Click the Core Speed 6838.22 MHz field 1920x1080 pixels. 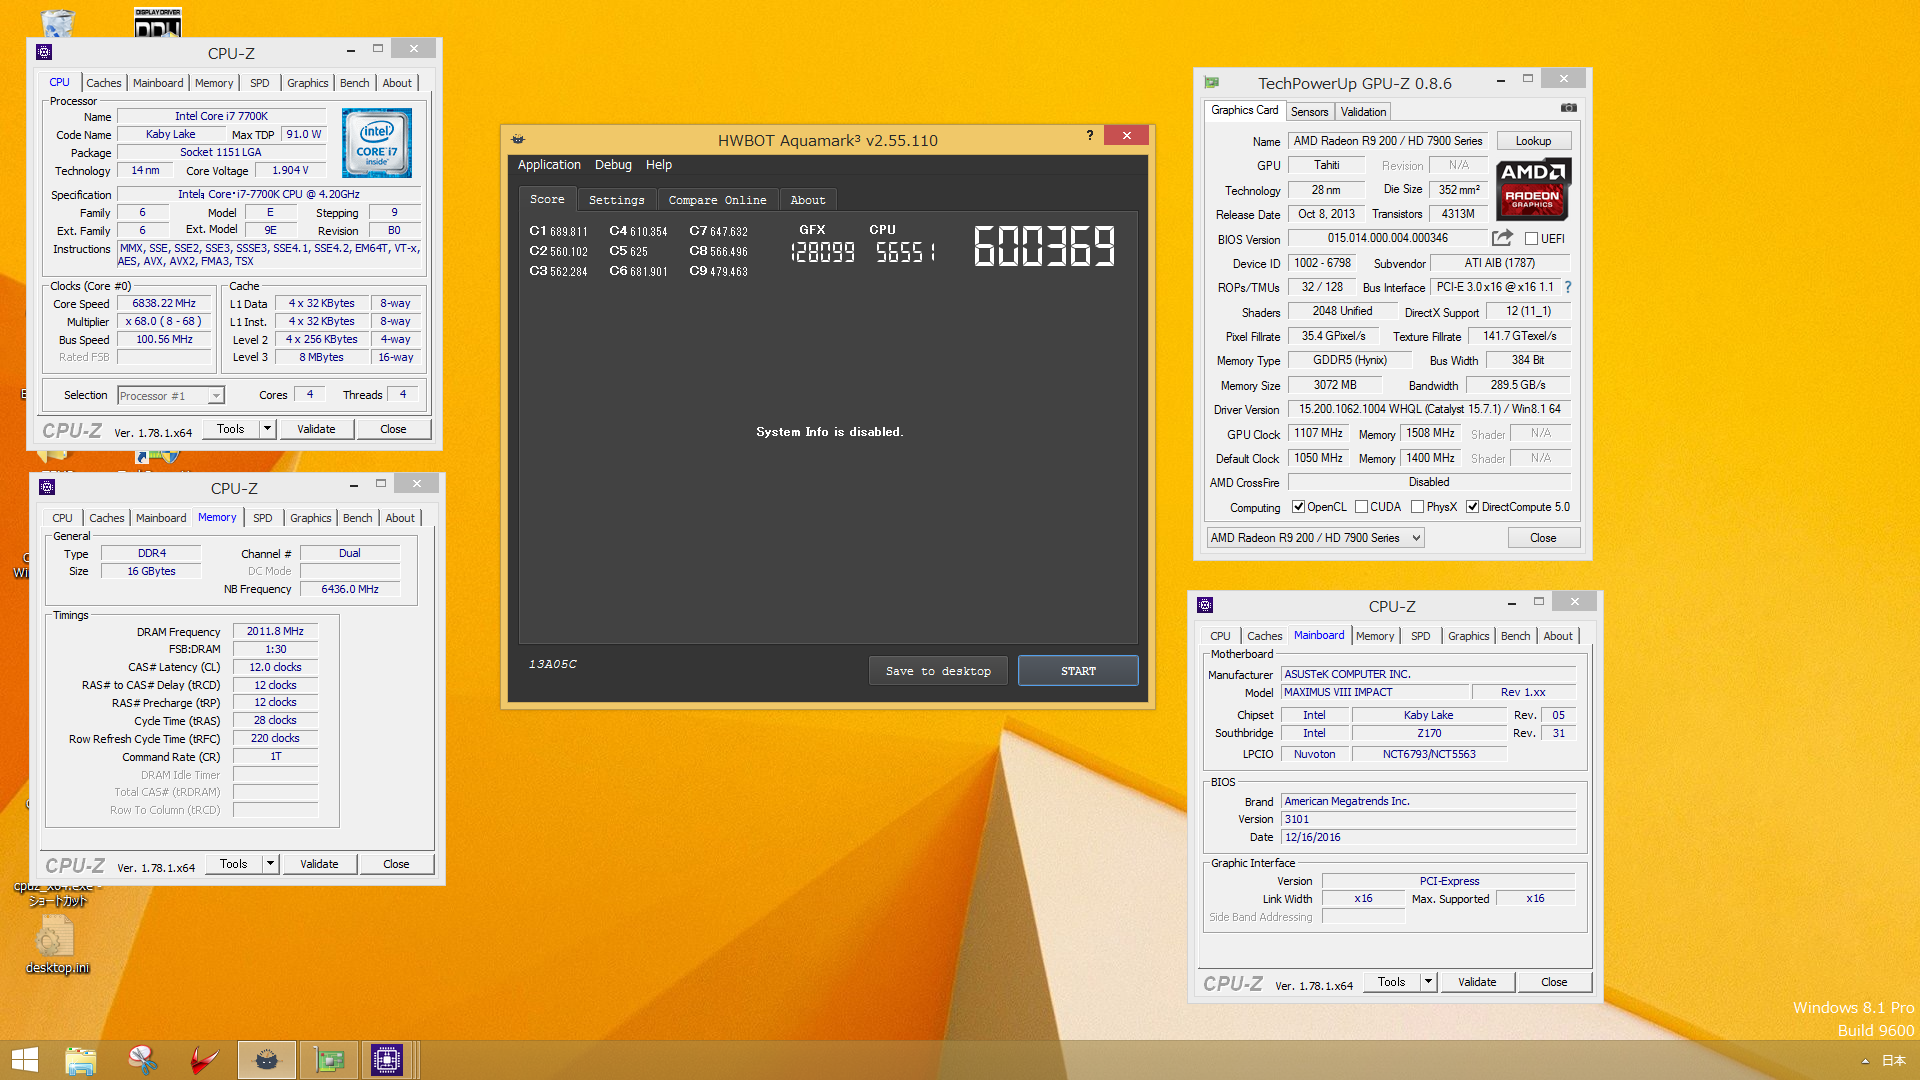pos(164,303)
